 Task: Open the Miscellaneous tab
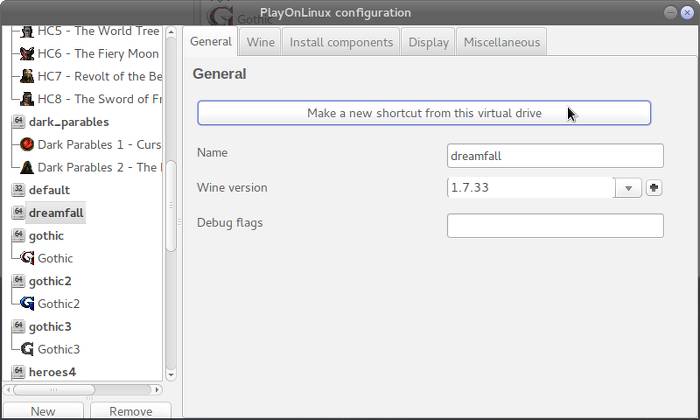click(502, 42)
